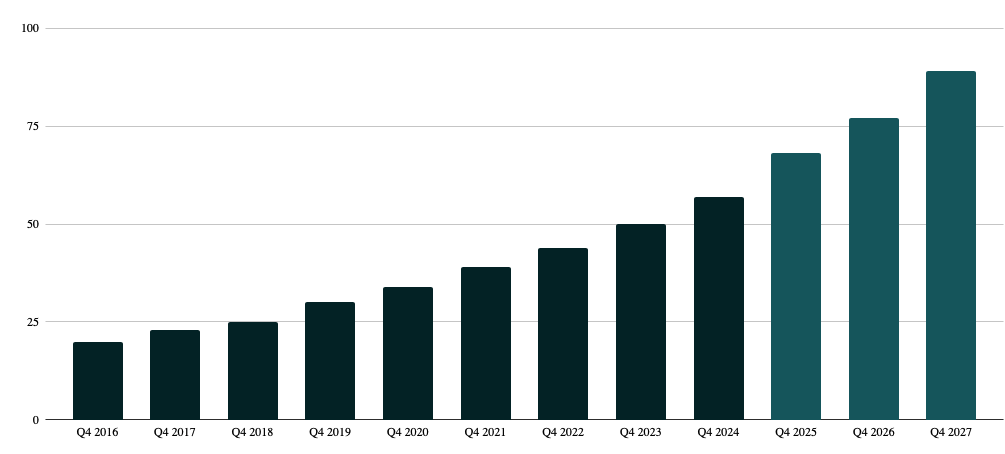Click the 75 y-axis value
This screenshot has height=454, width=1005.
[33, 126]
